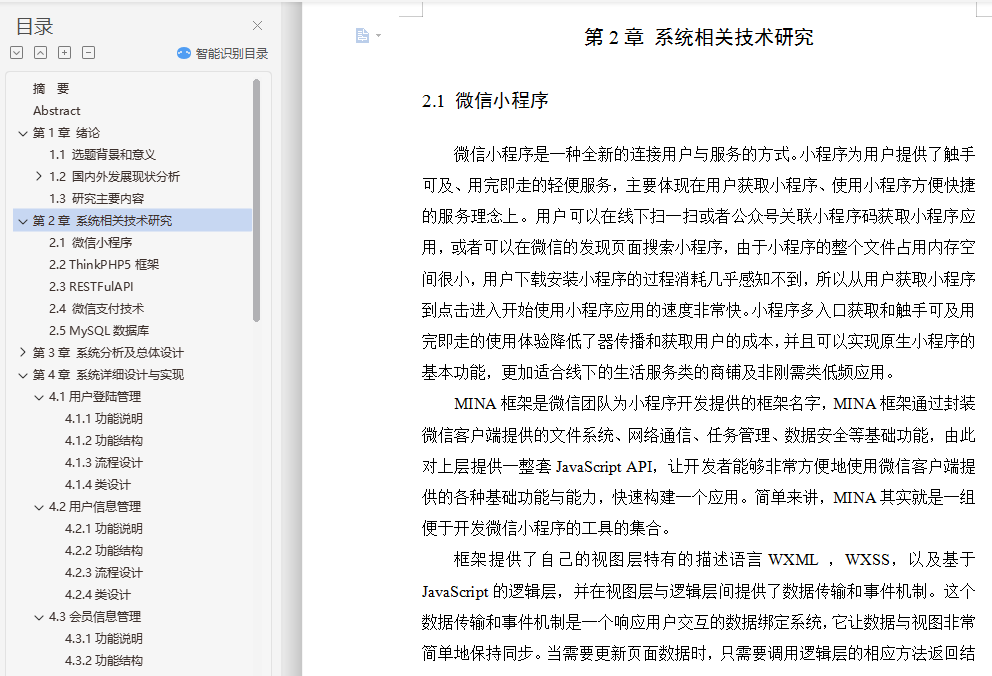Screen dimensions: 992x676
Task: Go to 4.1.2 功能结构
Action: [x=104, y=441]
